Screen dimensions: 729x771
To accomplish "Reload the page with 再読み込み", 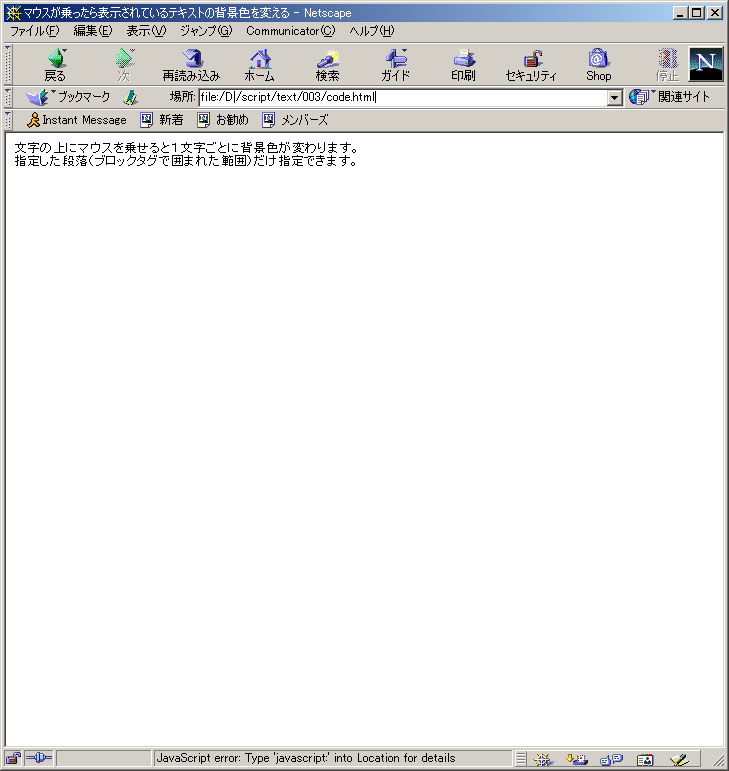I will (x=192, y=65).
